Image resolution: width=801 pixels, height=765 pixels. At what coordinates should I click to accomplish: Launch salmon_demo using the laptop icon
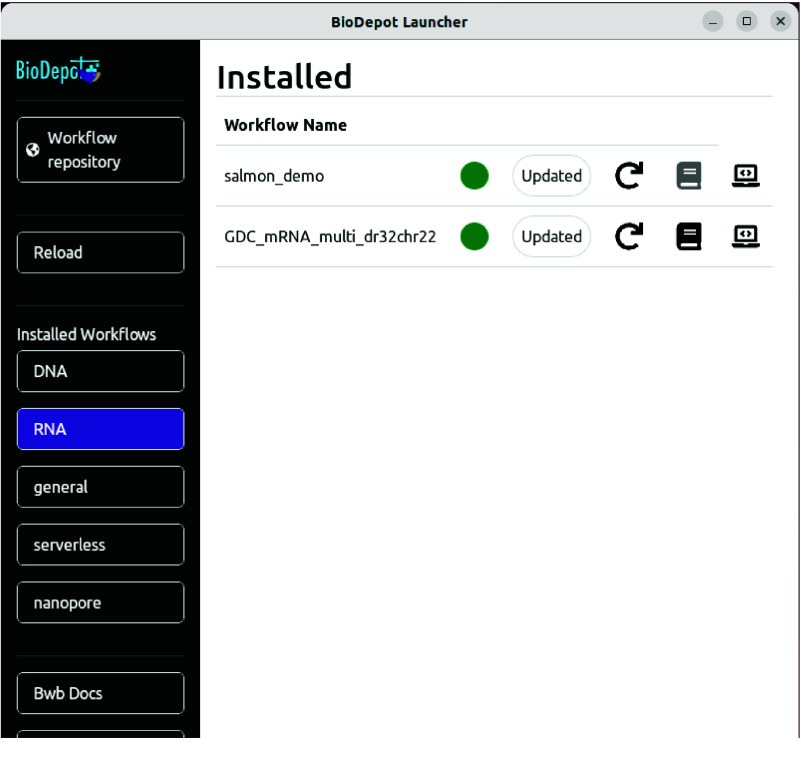tap(746, 176)
